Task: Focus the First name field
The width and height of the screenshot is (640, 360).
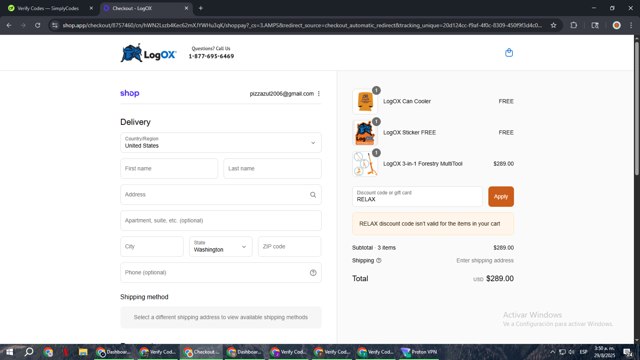Action: [169, 169]
